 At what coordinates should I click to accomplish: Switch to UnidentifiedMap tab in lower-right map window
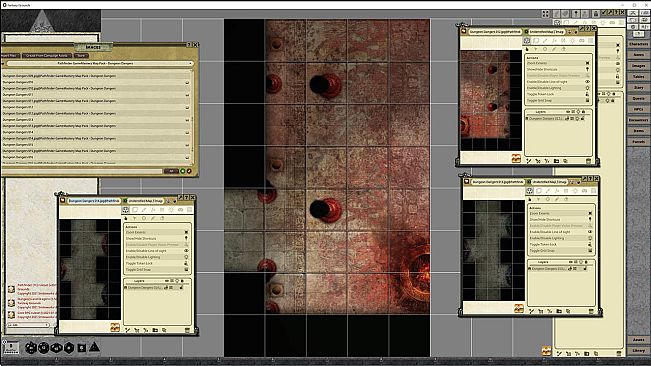[x=549, y=182]
